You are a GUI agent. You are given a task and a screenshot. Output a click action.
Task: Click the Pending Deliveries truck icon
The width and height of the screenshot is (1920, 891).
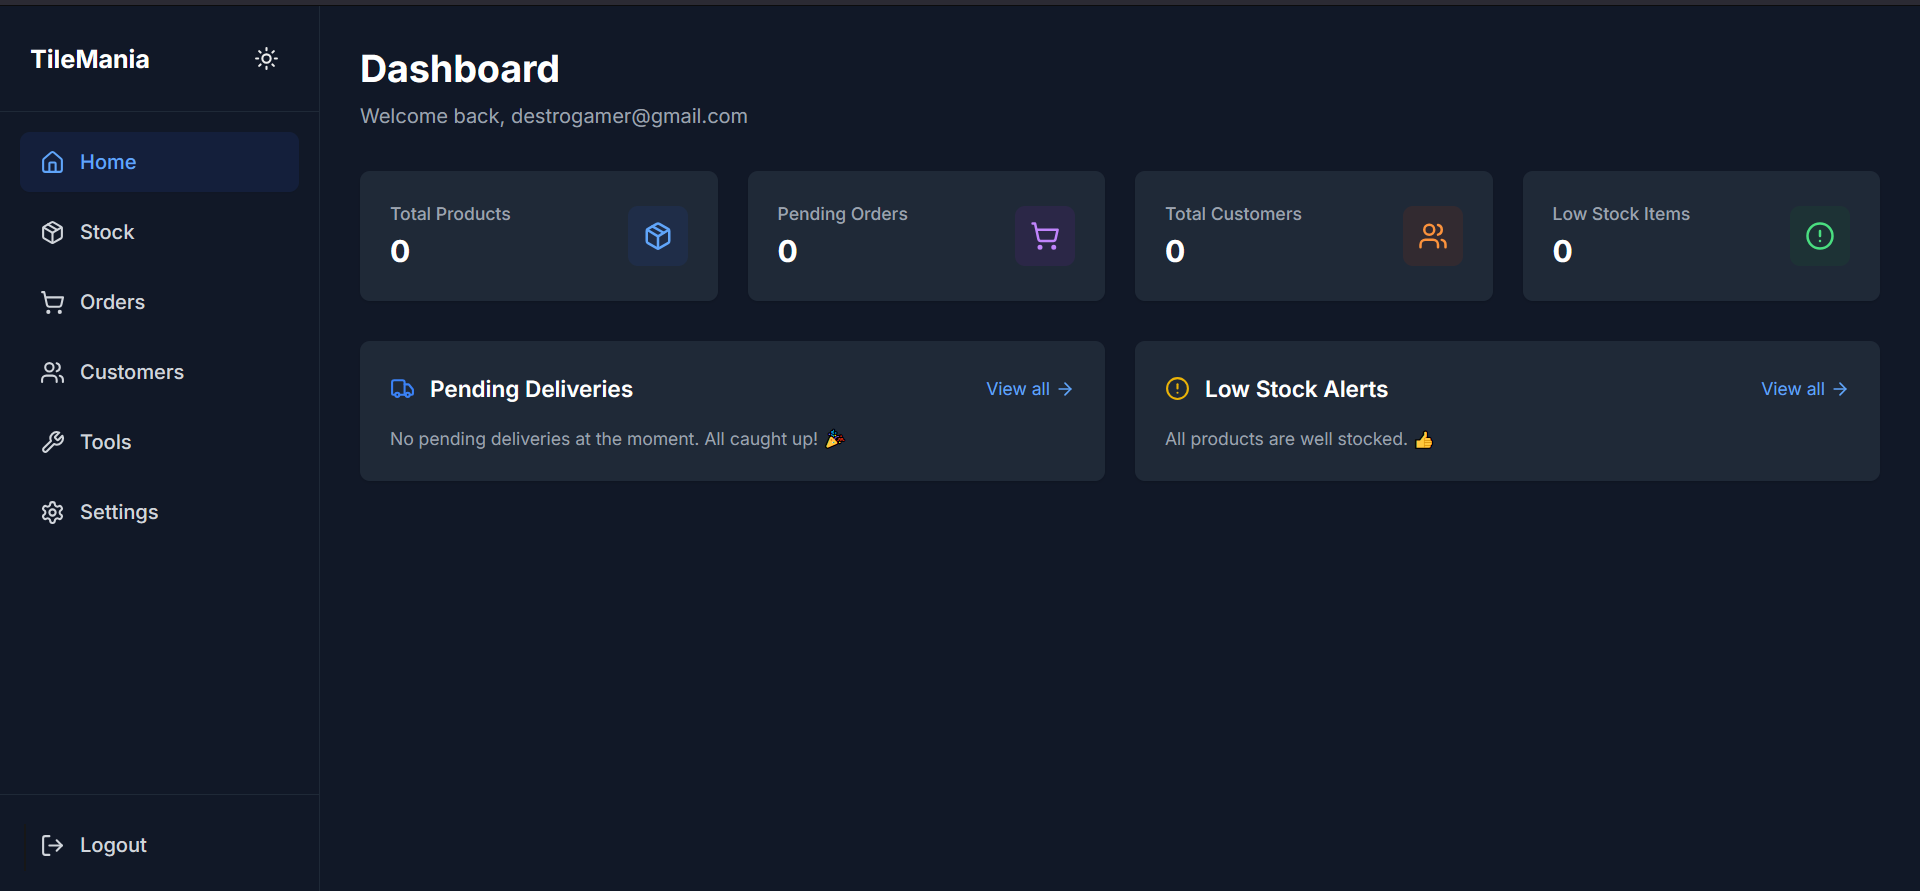402,389
